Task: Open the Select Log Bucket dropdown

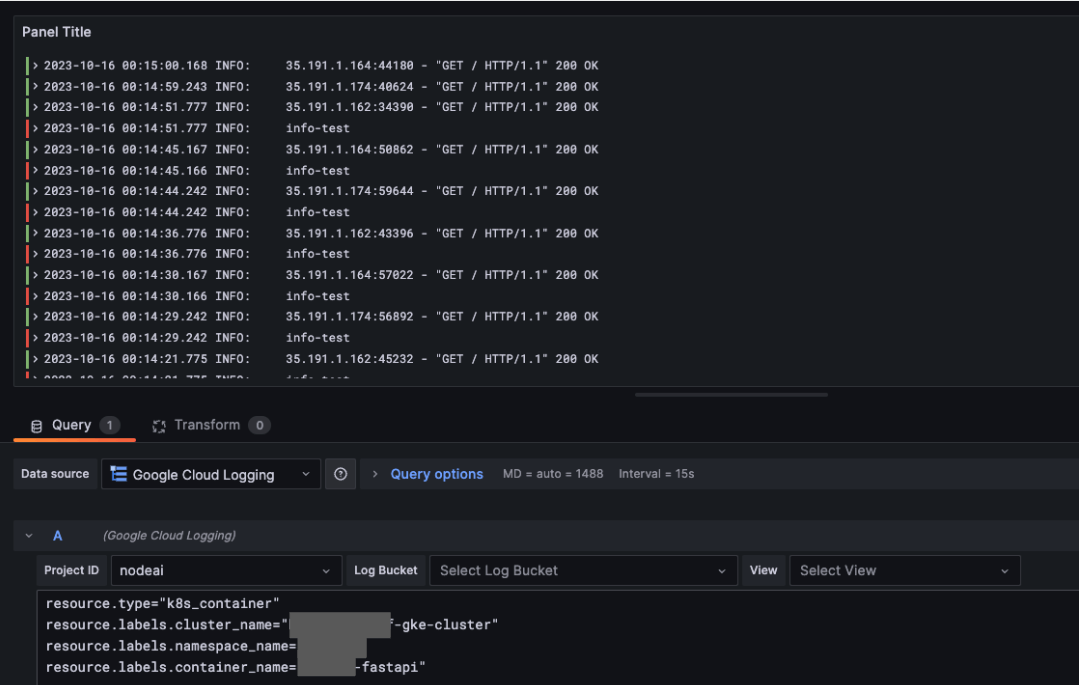Action: pyautogui.click(x=583, y=571)
